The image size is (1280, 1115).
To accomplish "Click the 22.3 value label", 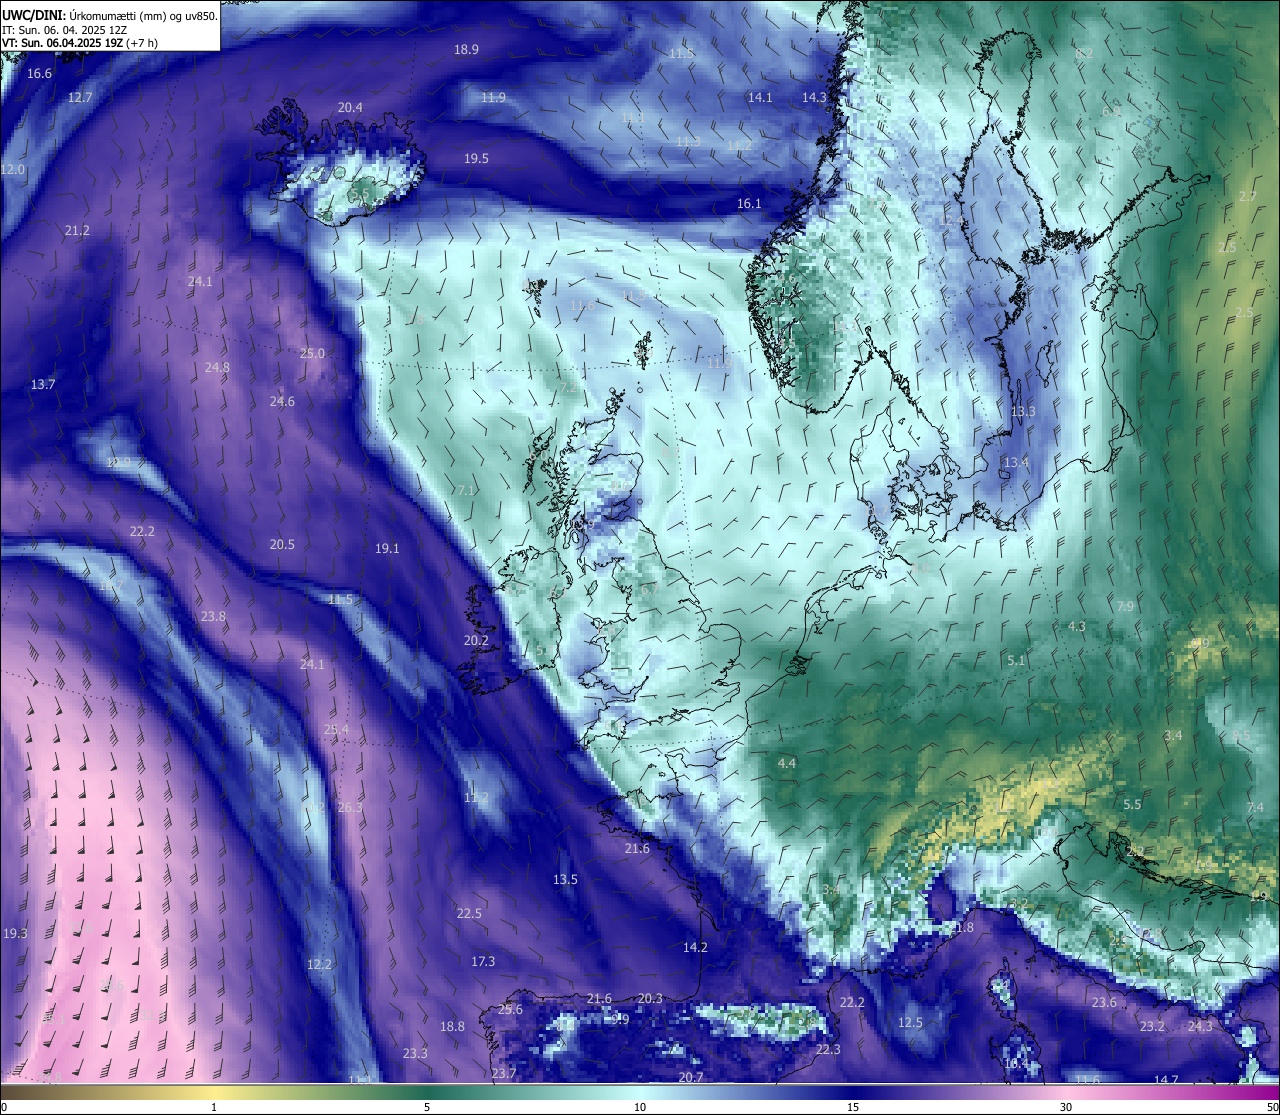I will (x=828, y=1049).
